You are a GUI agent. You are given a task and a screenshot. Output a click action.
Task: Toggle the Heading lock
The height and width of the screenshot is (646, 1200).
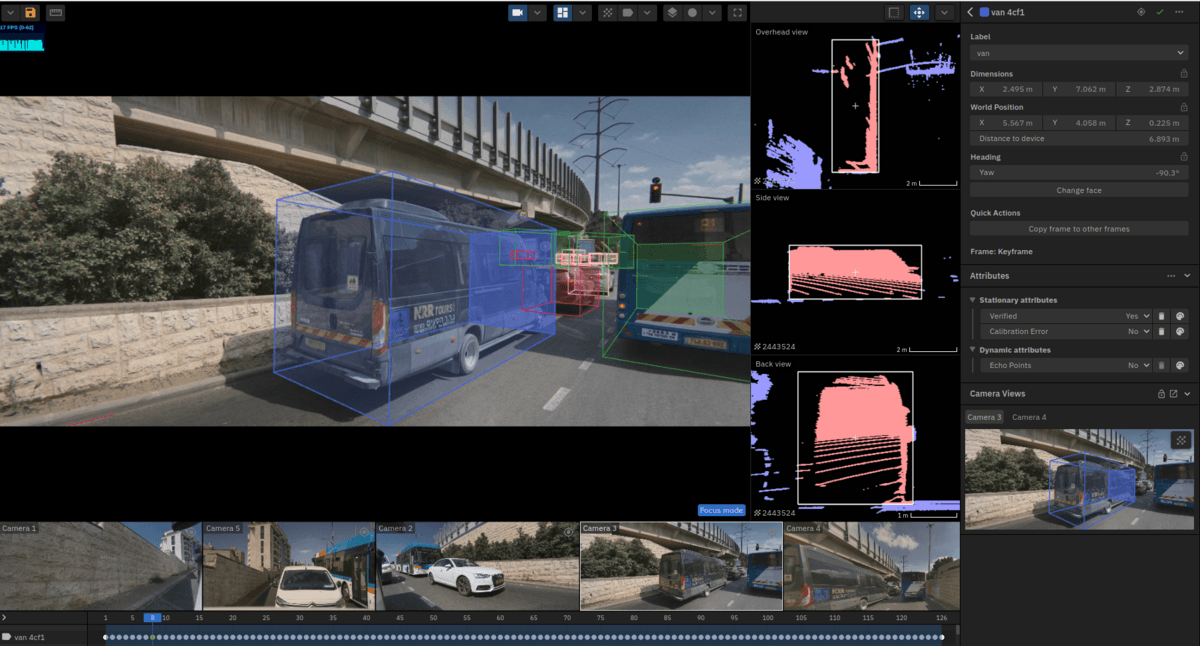pyautogui.click(x=1184, y=157)
